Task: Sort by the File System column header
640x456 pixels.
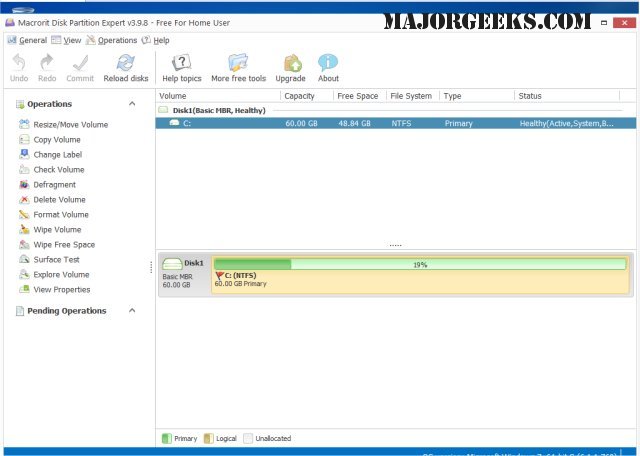Action: [413, 96]
